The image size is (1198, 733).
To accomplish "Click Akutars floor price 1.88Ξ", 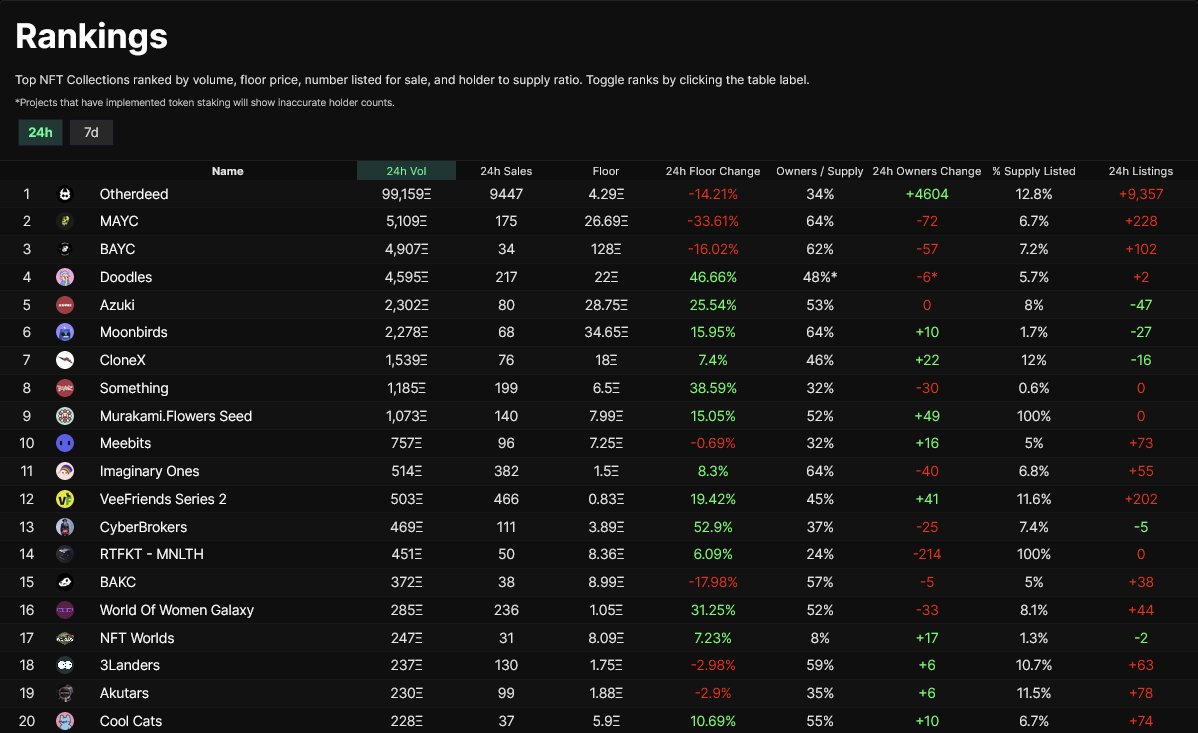I will 606,693.
